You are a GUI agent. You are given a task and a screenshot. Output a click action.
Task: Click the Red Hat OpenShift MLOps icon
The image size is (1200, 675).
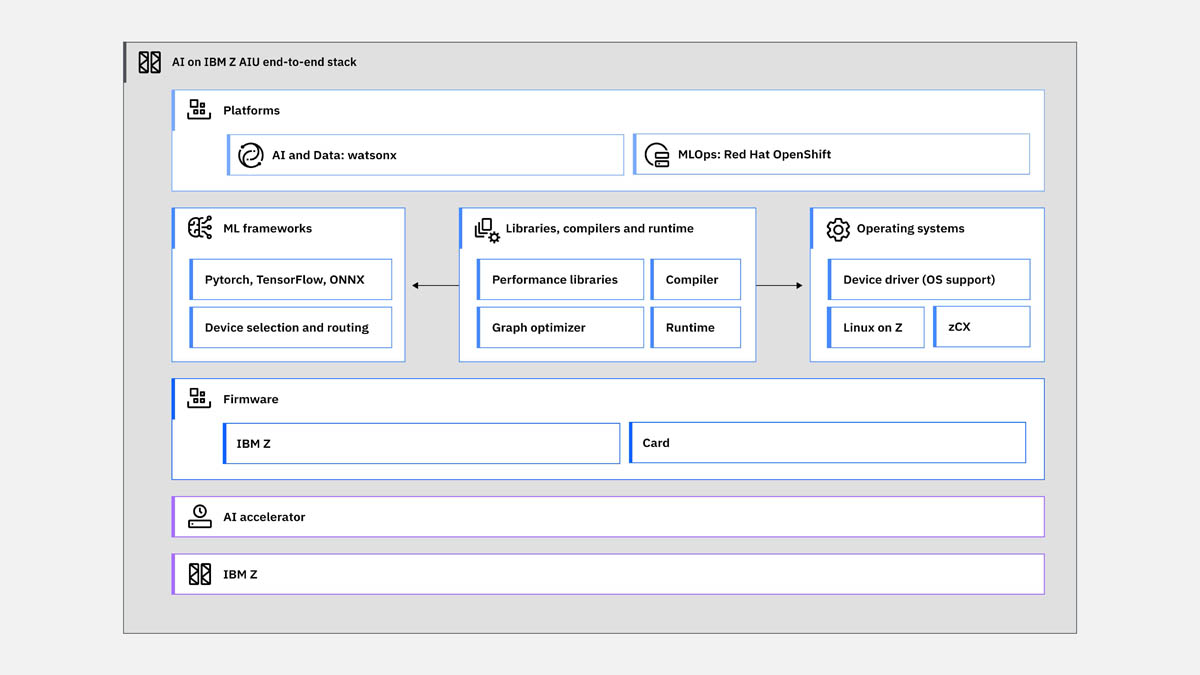click(657, 155)
